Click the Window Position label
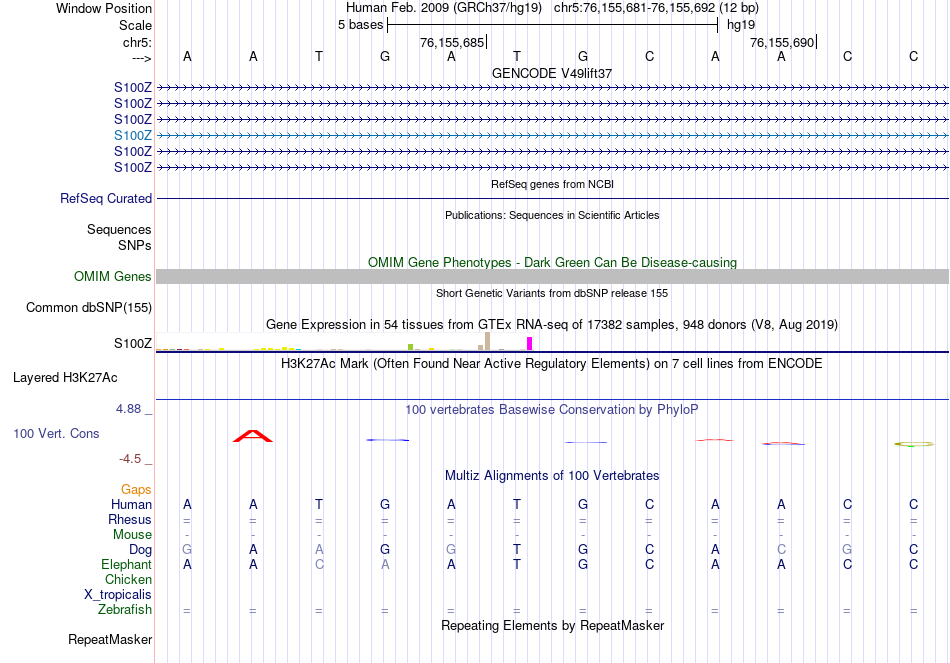 [x=104, y=8]
